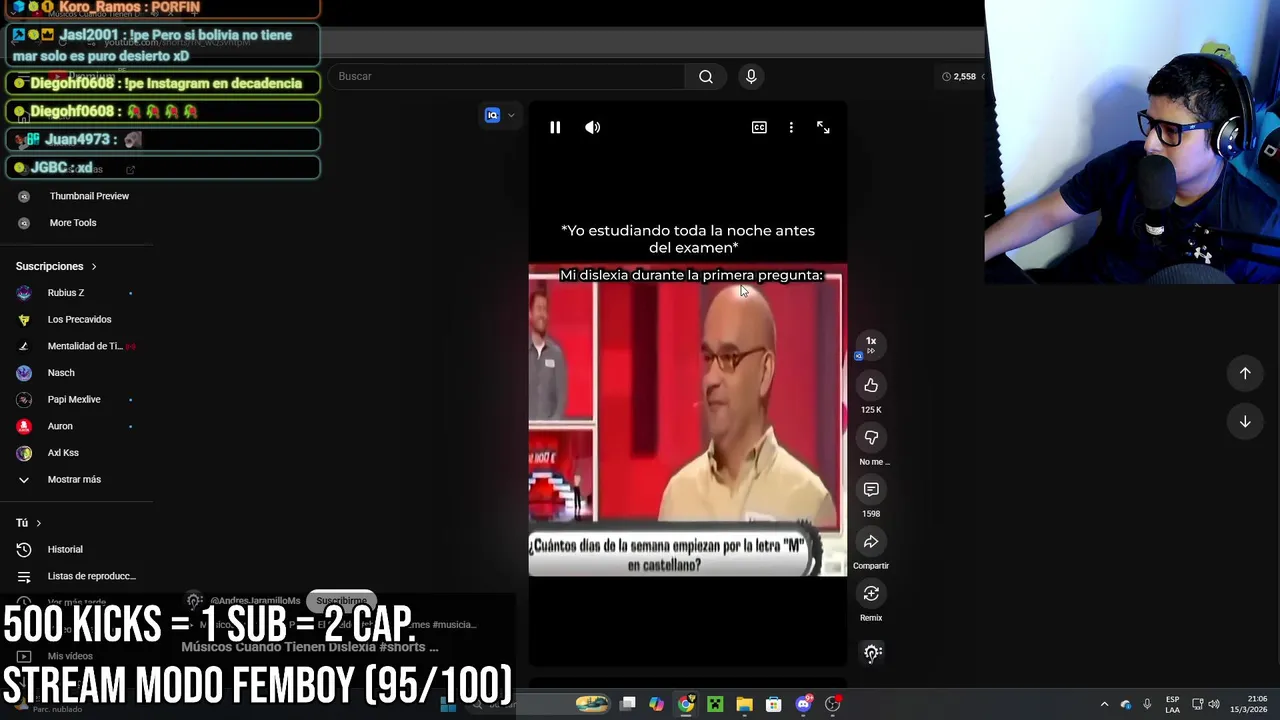Open Copilot from the taskbar
The height and width of the screenshot is (720, 1280).
click(656, 704)
